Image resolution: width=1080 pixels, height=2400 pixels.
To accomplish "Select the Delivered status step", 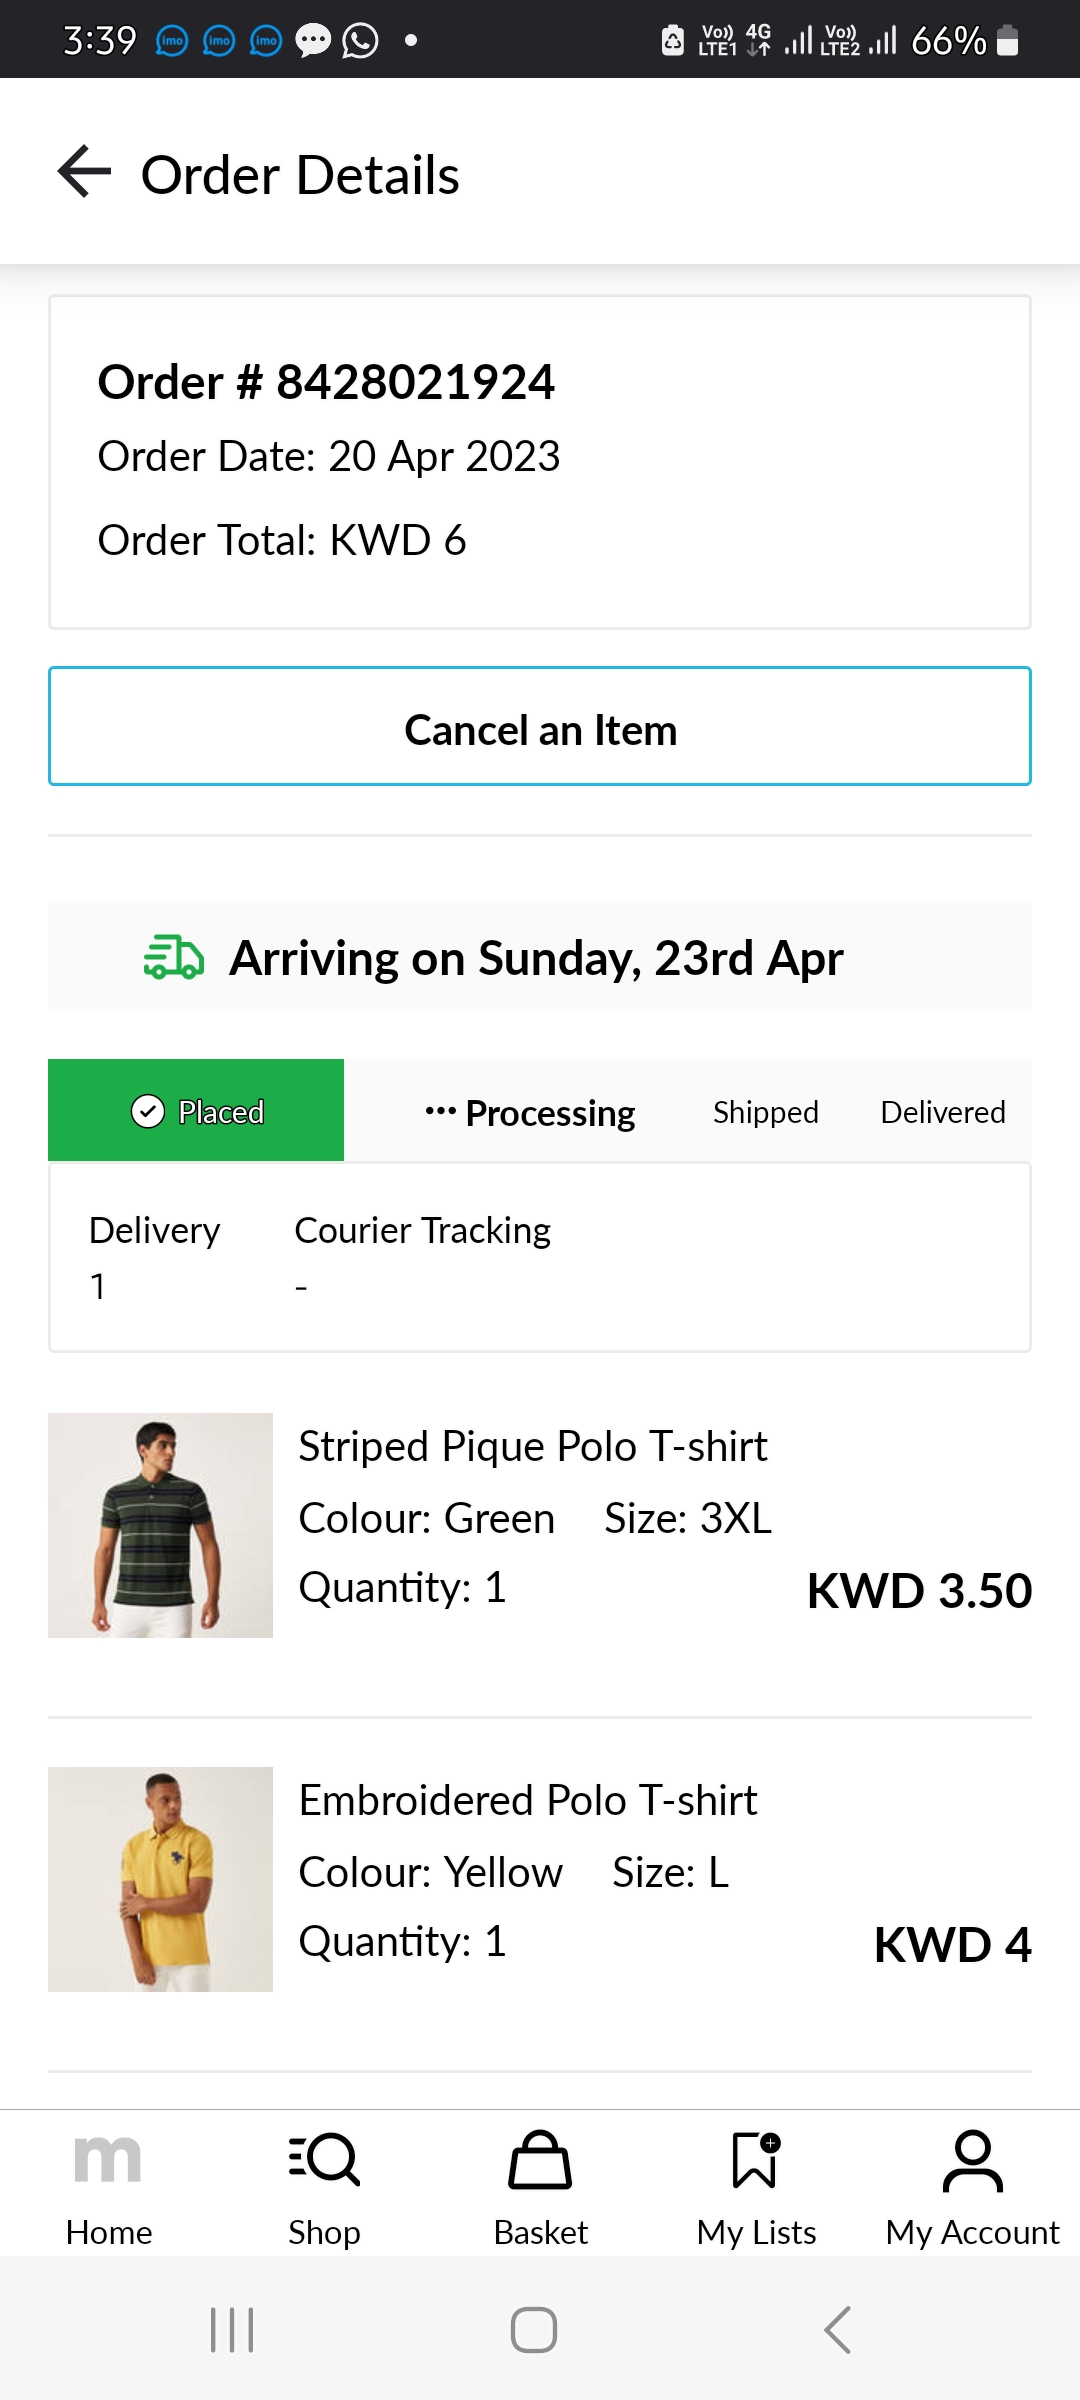I will click(x=942, y=1112).
